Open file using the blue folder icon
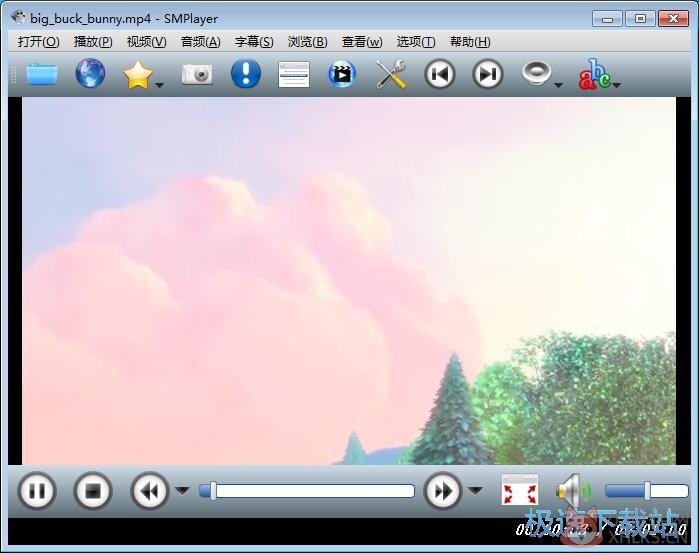This screenshot has width=699, height=553. [42, 74]
